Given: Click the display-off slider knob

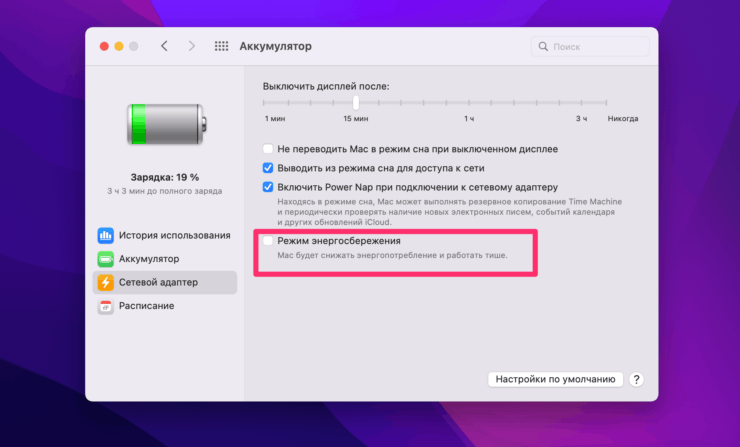Looking at the screenshot, I should 355,102.
